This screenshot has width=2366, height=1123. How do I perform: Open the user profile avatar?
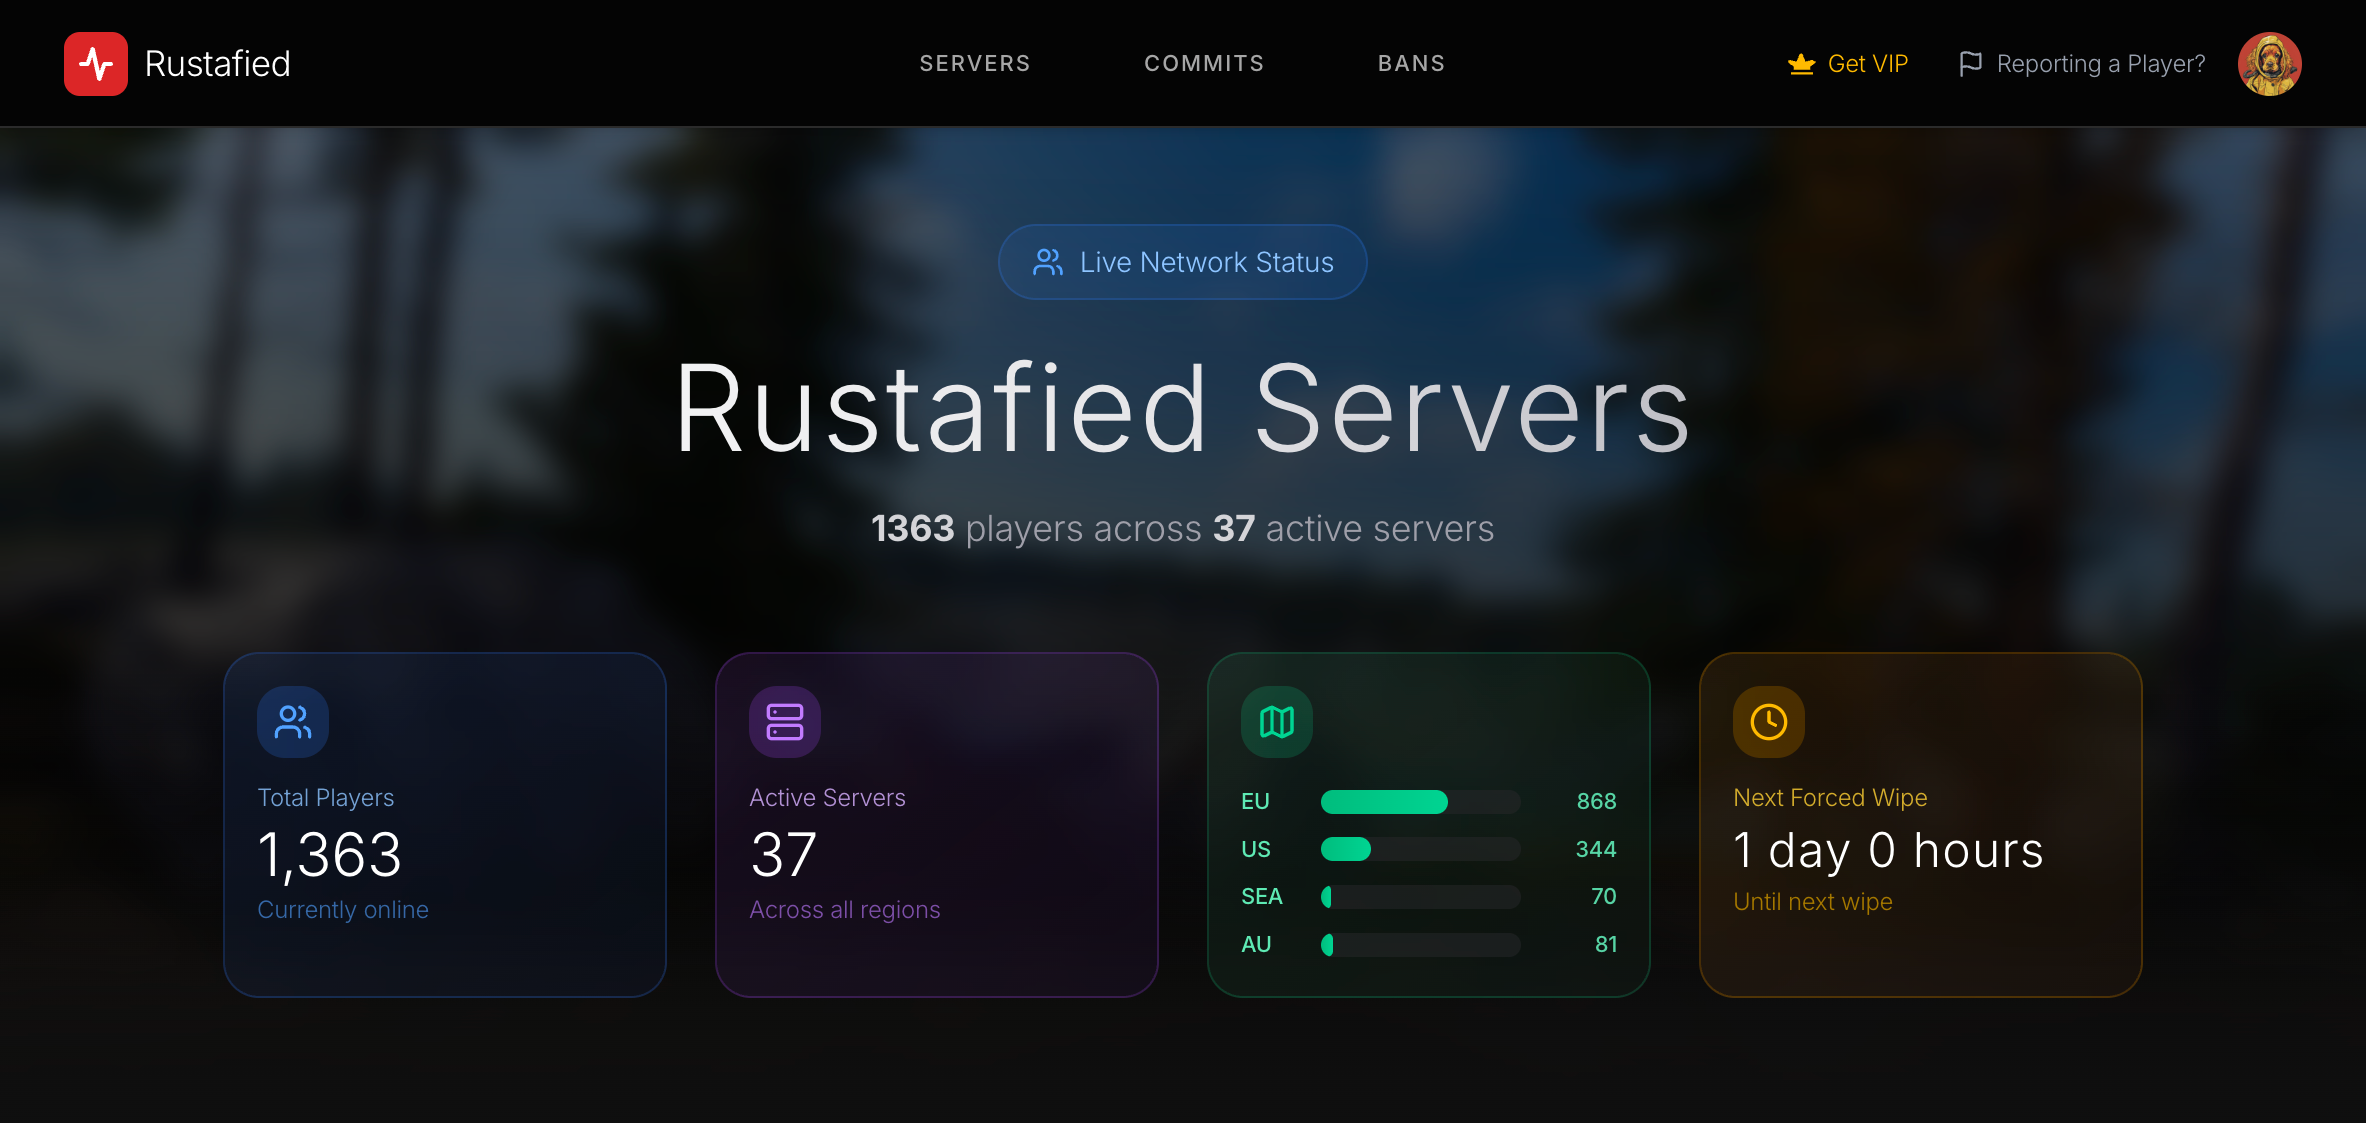(2269, 64)
